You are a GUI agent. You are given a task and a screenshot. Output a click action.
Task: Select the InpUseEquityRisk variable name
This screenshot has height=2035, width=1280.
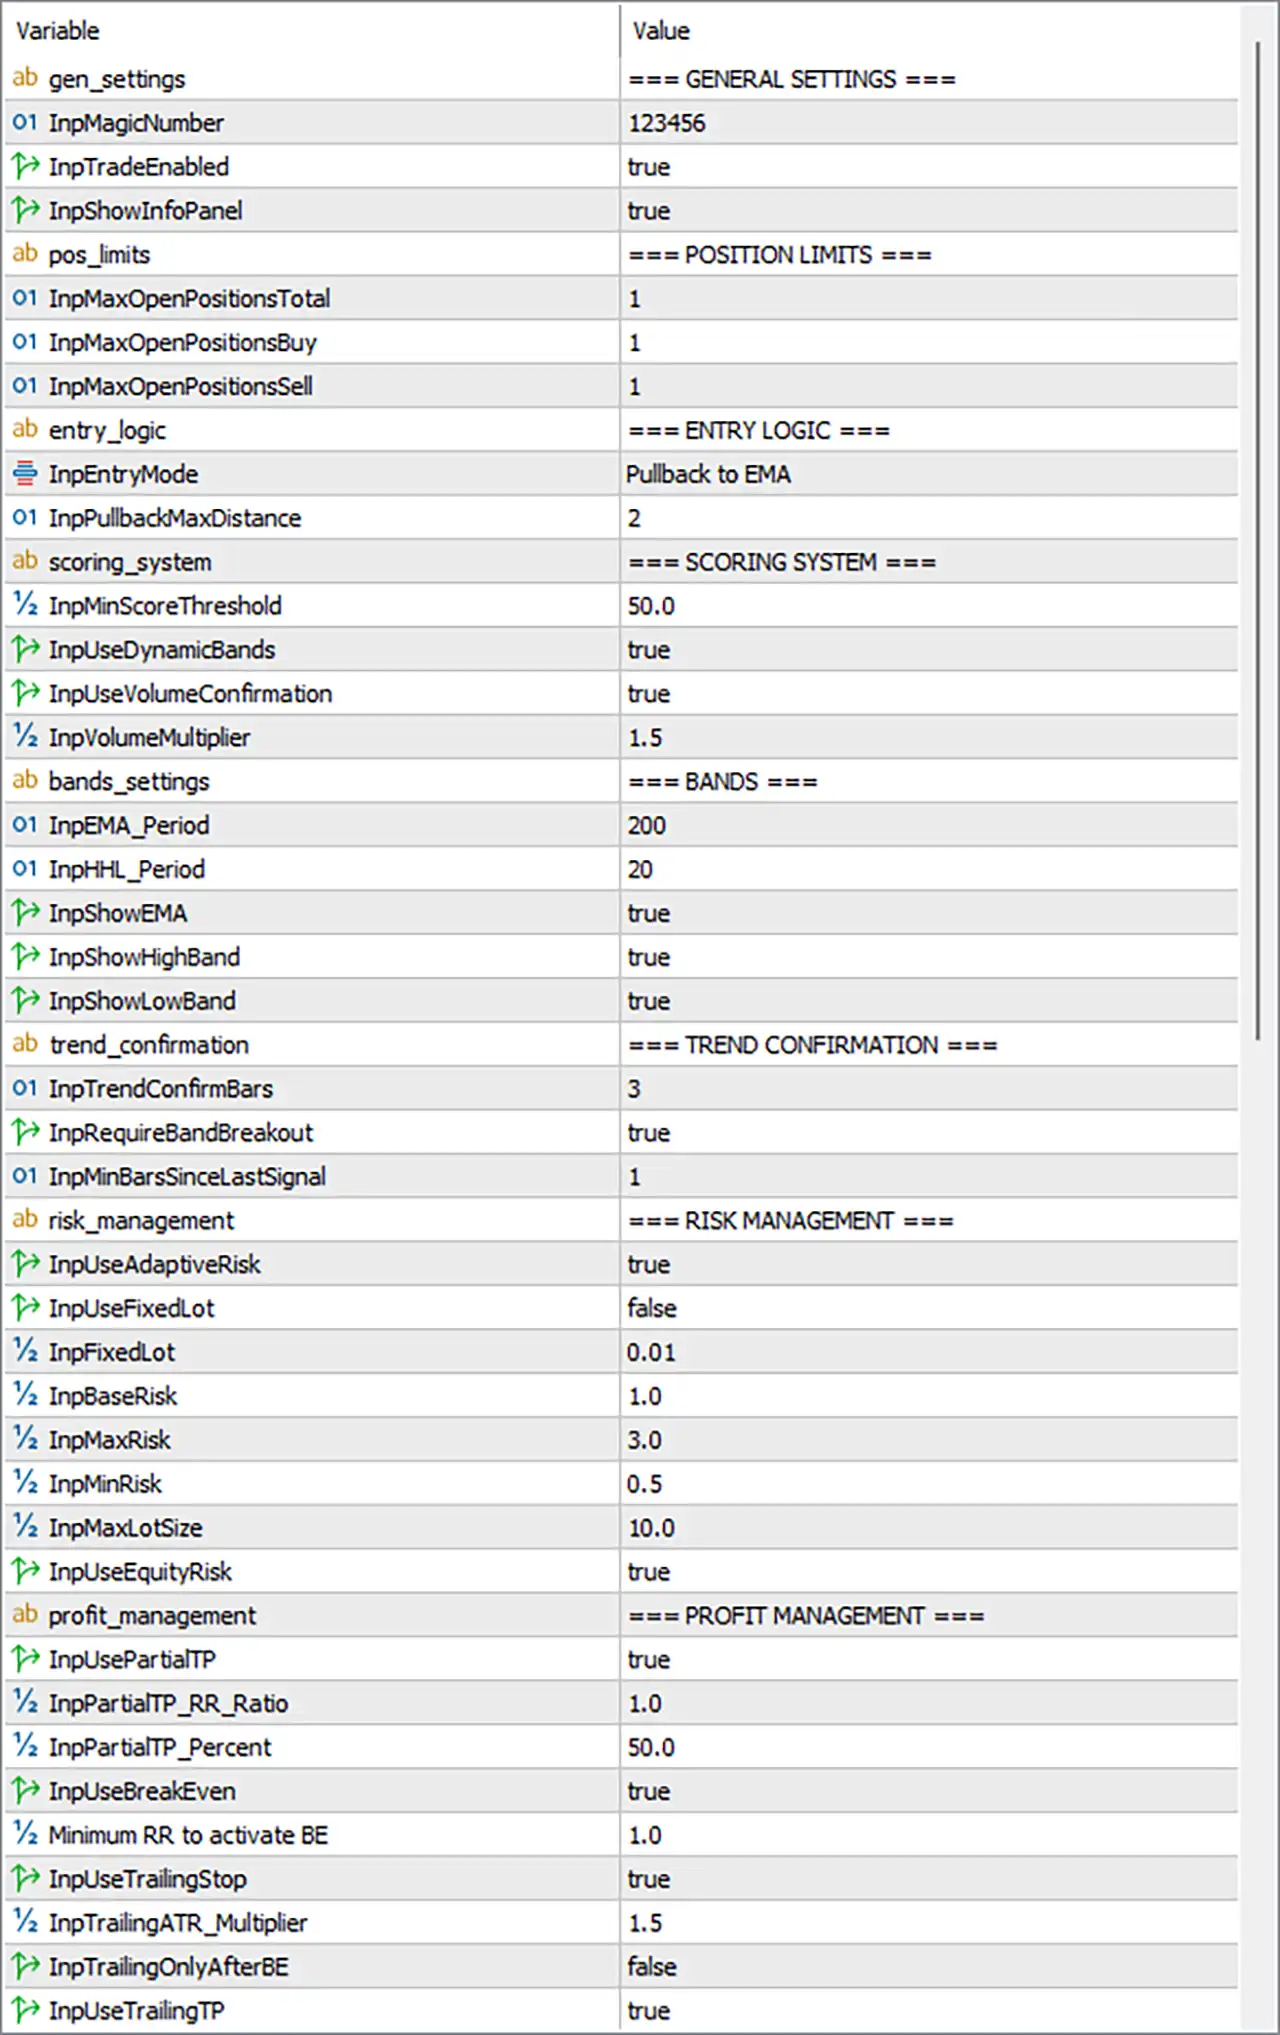(x=140, y=1572)
